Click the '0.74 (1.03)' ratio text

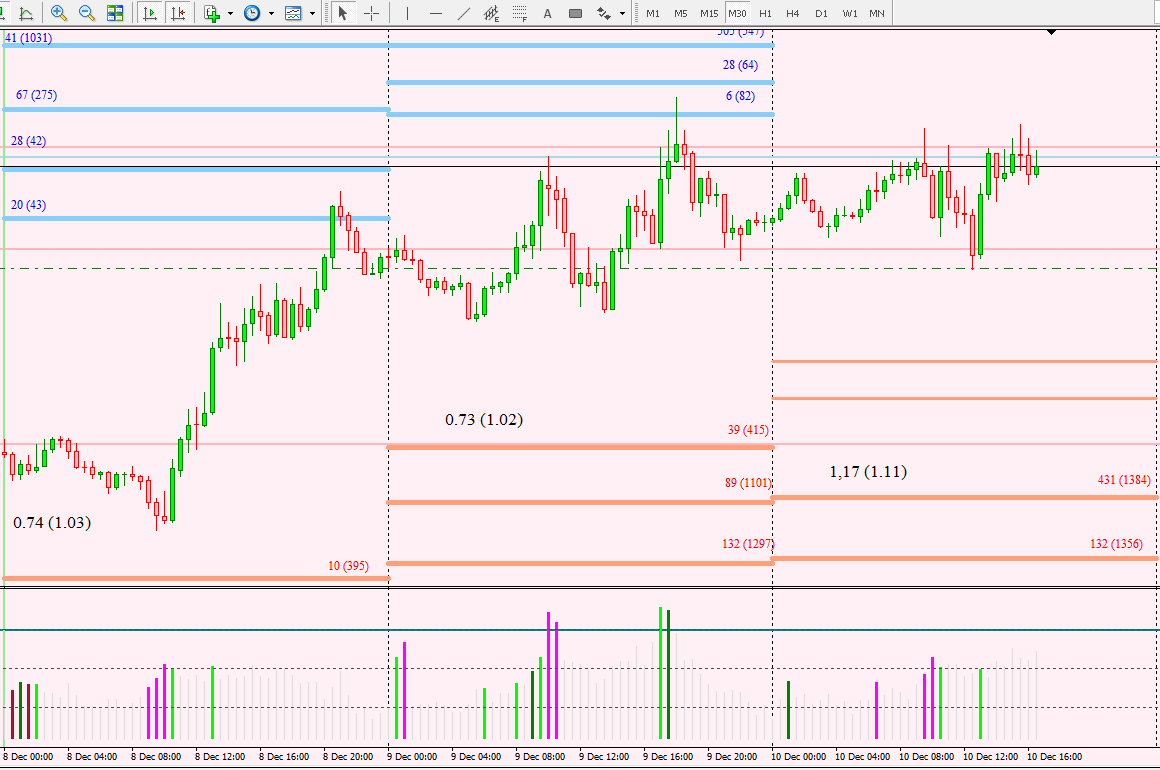[52, 522]
